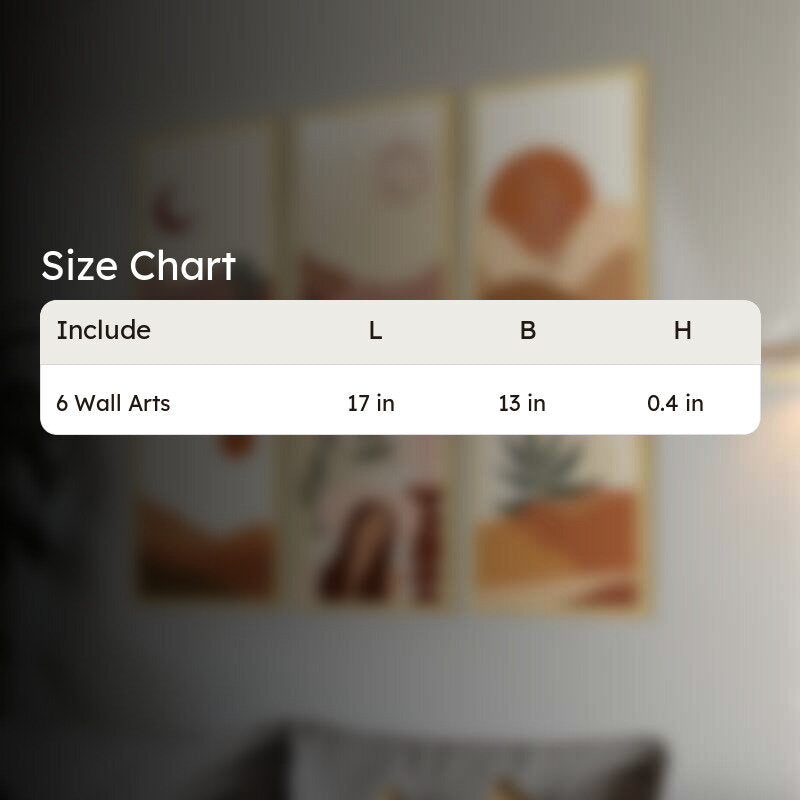Click the white data row background
The image size is (800, 800).
(x=400, y=400)
